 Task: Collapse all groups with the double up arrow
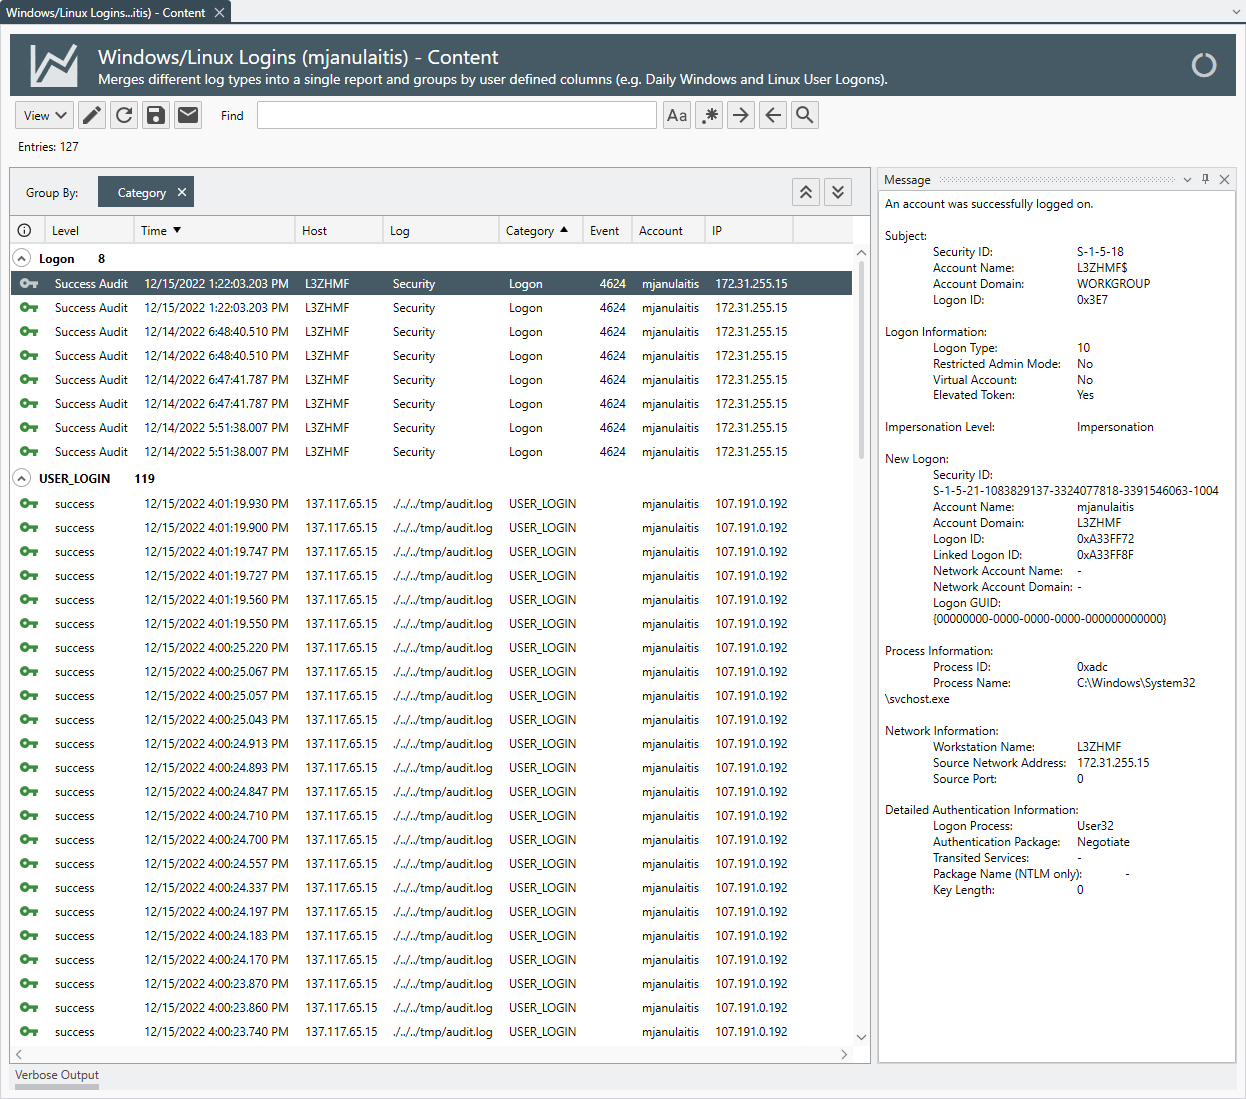(x=806, y=192)
